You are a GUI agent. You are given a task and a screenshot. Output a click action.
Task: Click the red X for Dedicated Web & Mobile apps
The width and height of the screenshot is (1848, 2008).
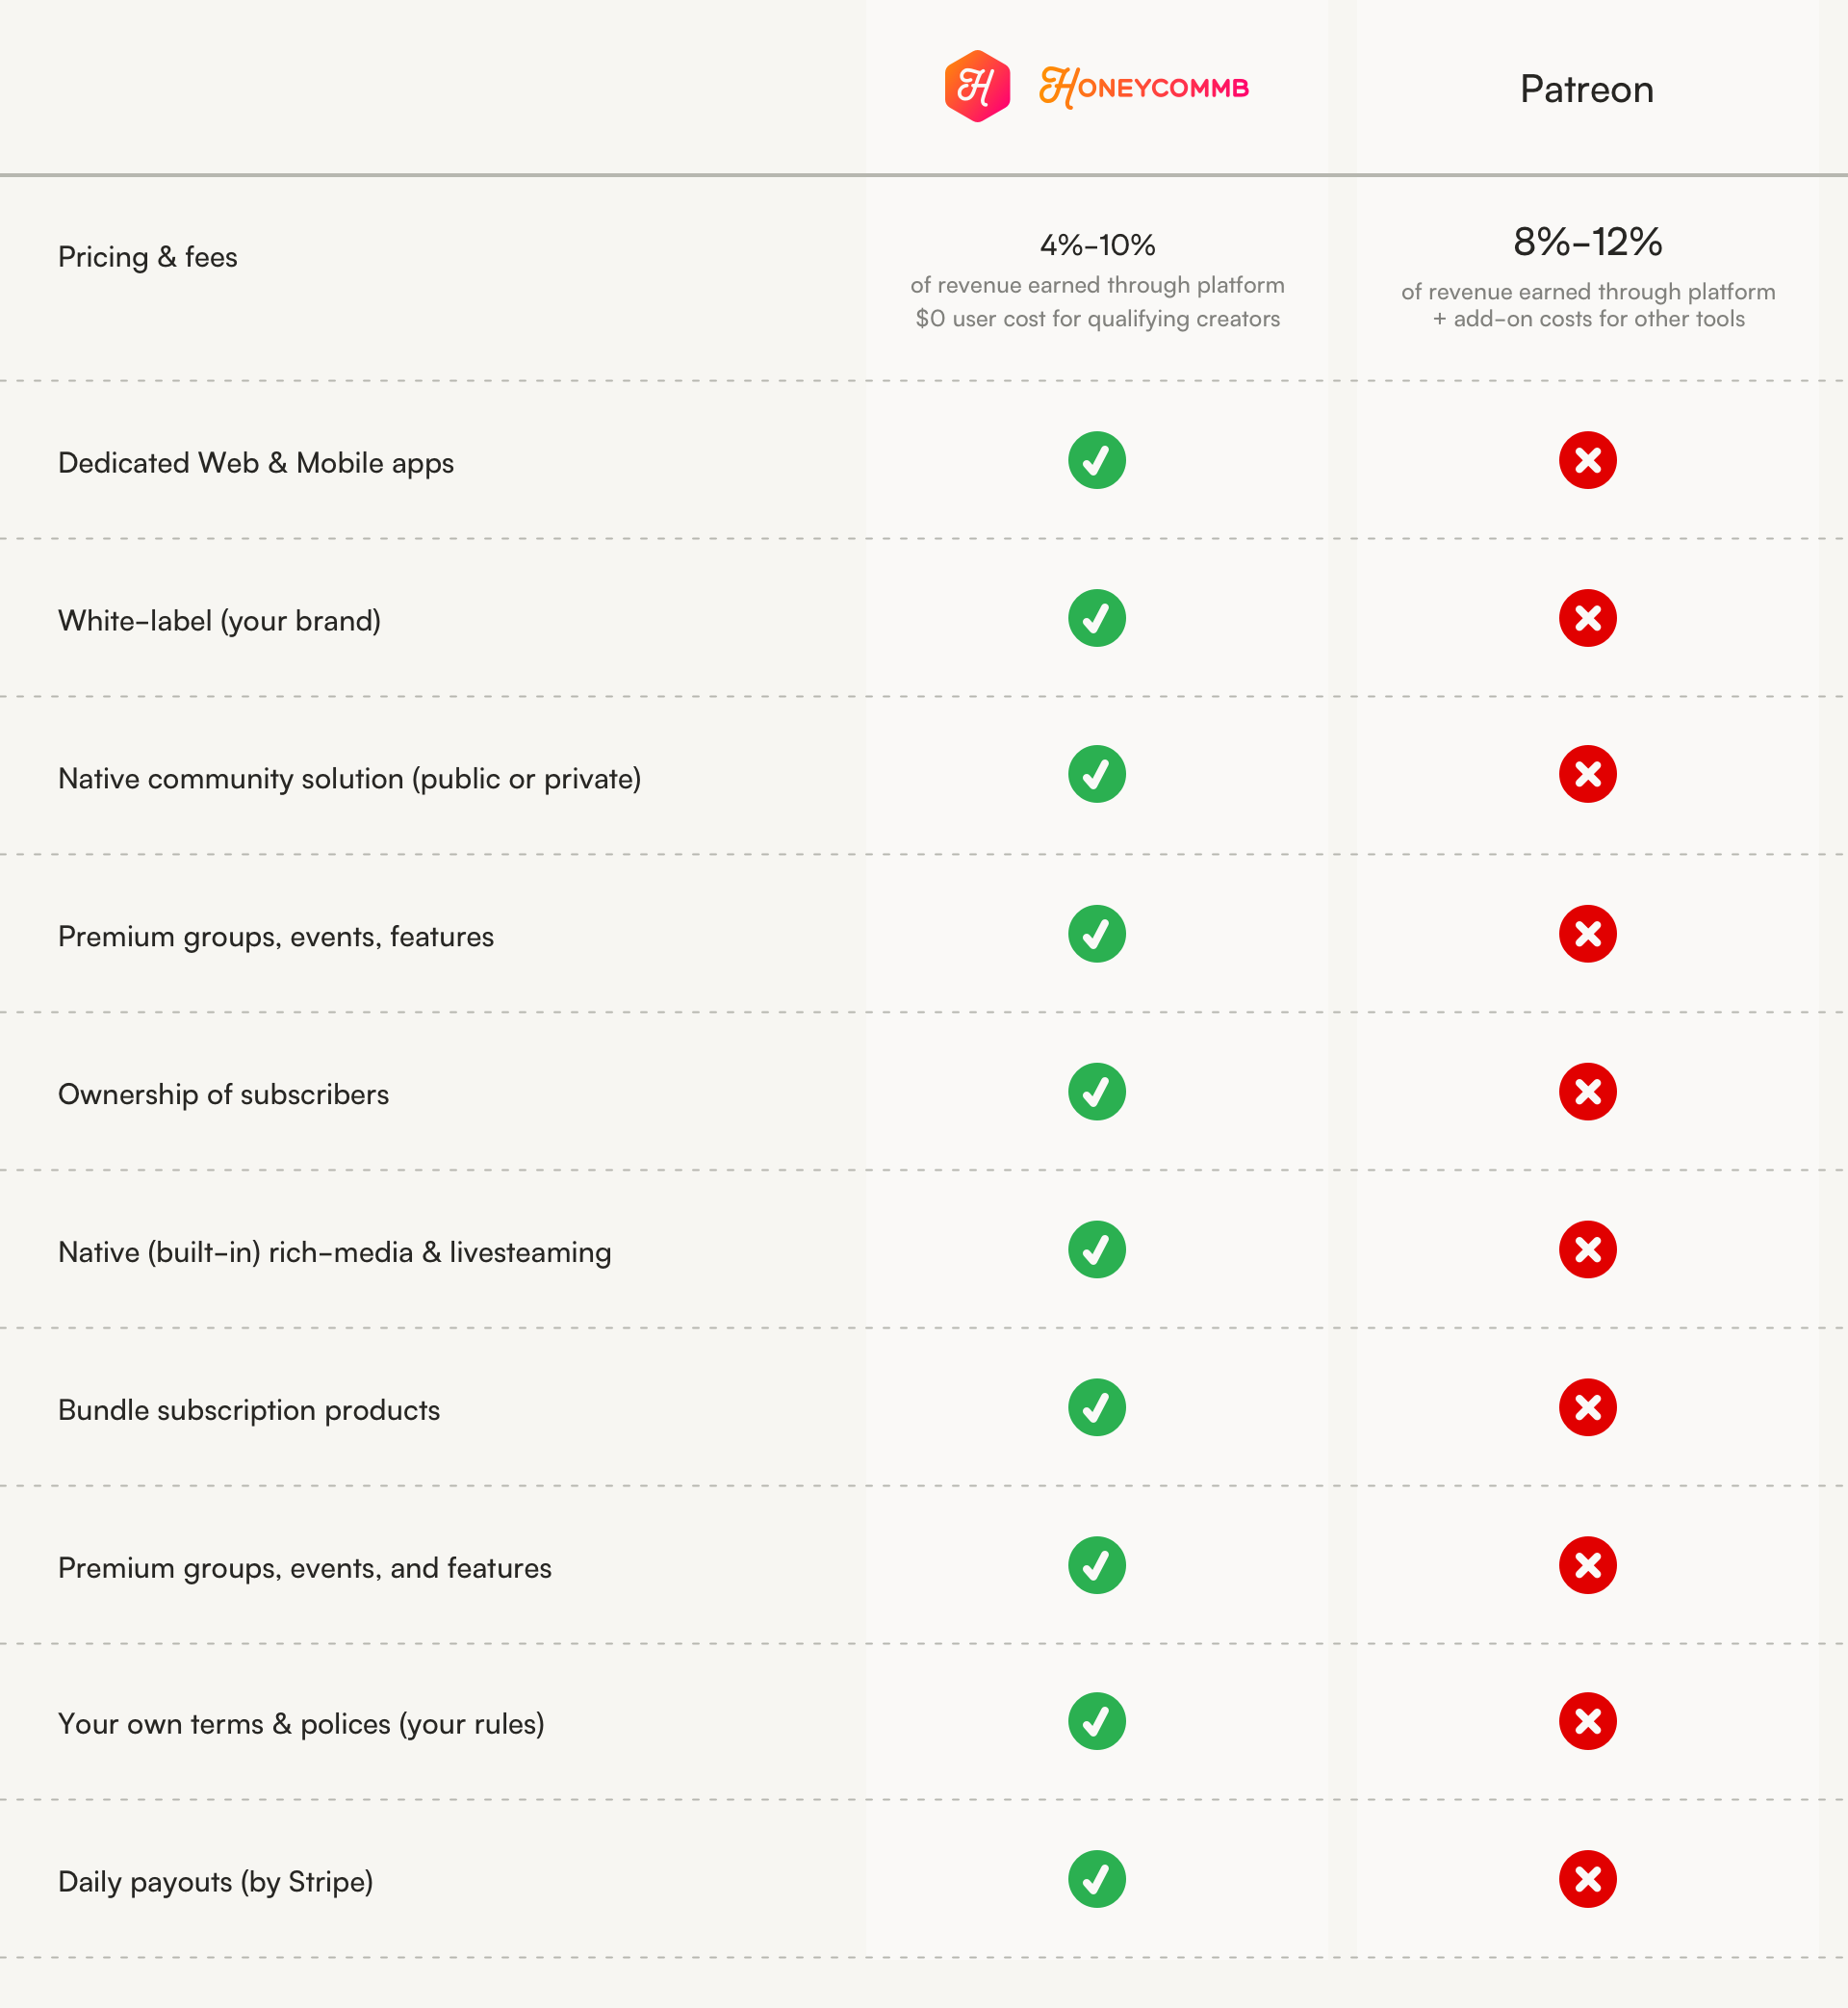[1588, 460]
